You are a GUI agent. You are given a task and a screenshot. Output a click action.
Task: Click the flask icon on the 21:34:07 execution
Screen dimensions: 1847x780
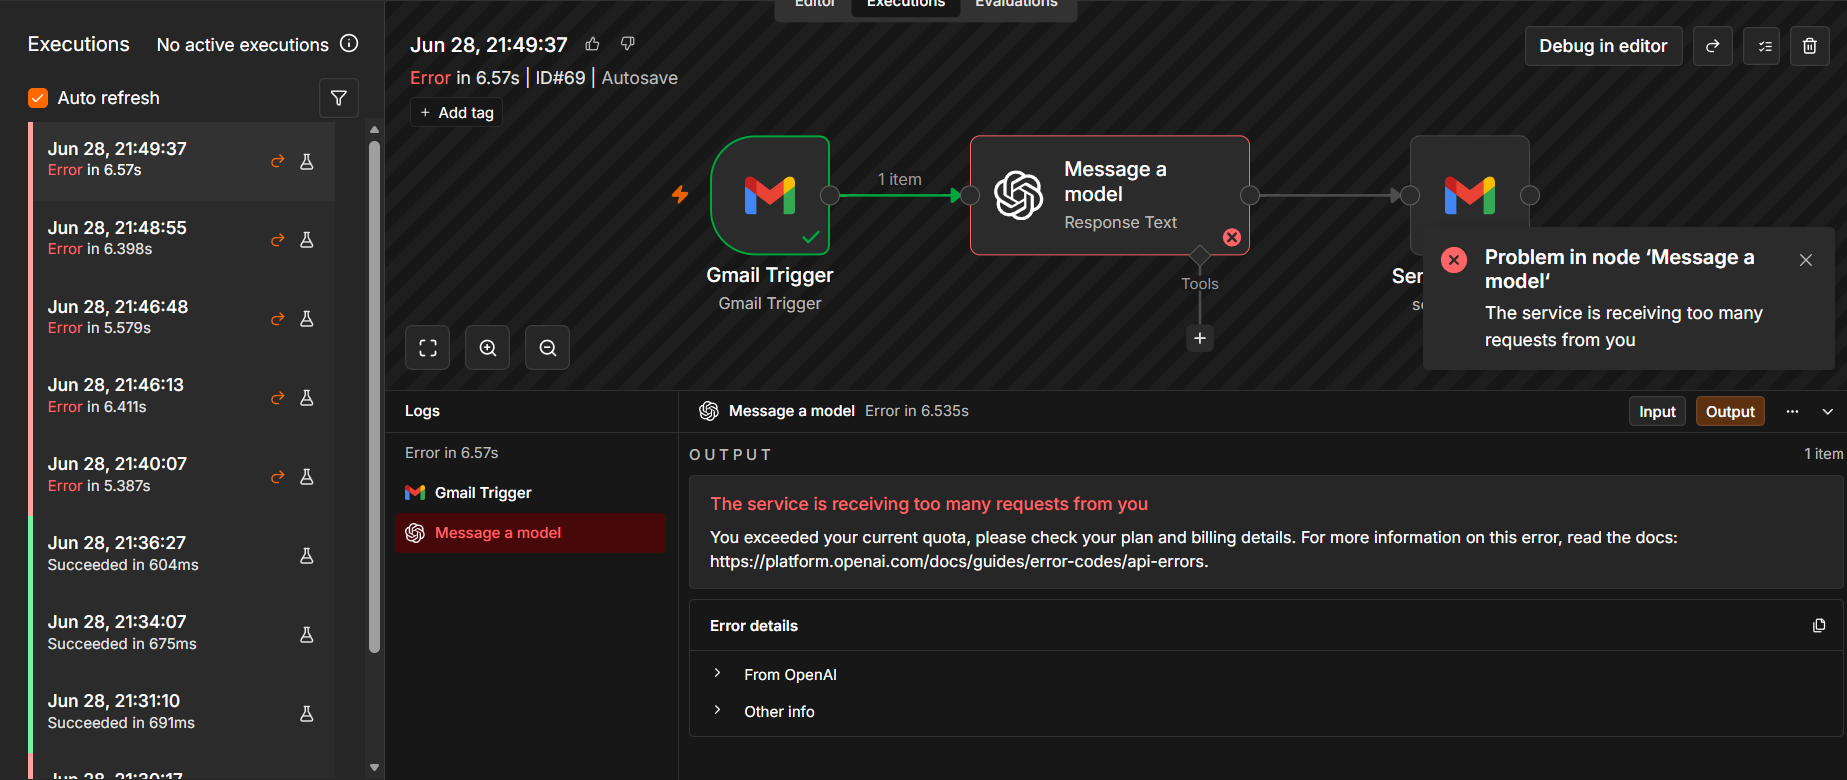307,635
